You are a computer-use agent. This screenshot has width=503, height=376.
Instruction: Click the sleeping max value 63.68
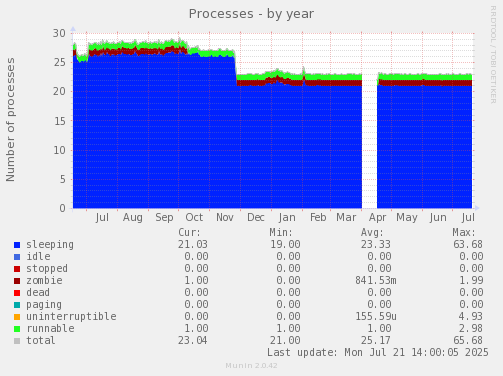click(468, 244)
